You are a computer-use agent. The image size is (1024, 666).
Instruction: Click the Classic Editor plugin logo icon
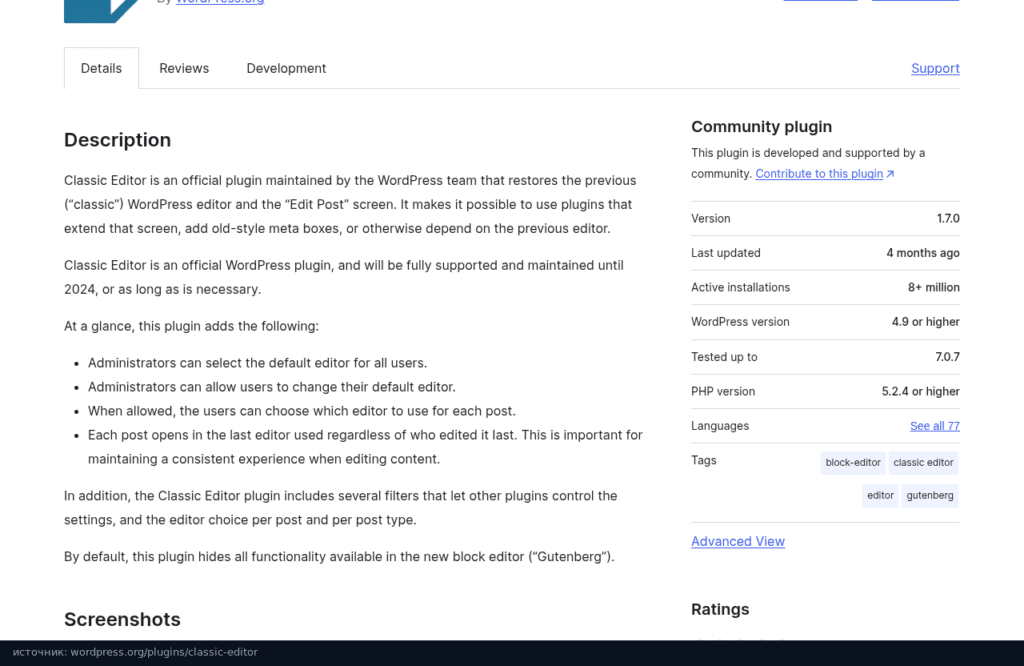point(101,11)
